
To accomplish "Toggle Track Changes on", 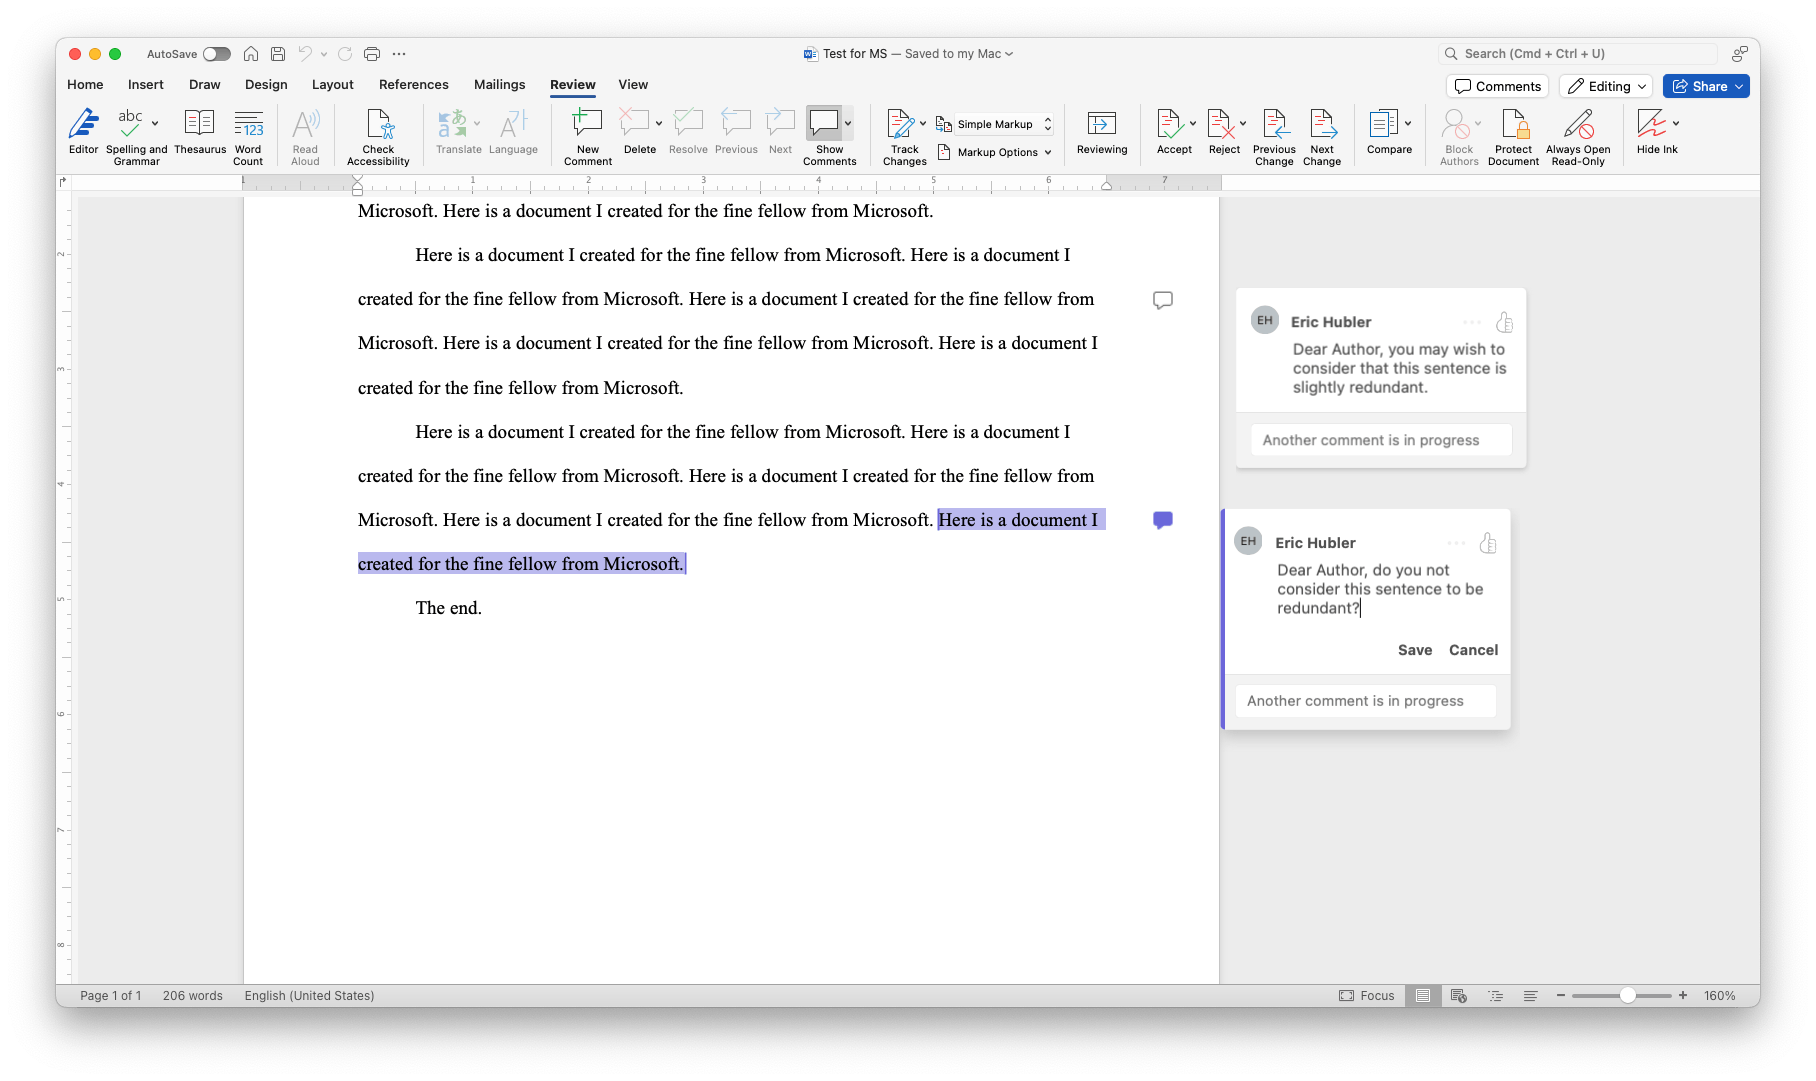I will pyautogui.click(x=904, y=137).
